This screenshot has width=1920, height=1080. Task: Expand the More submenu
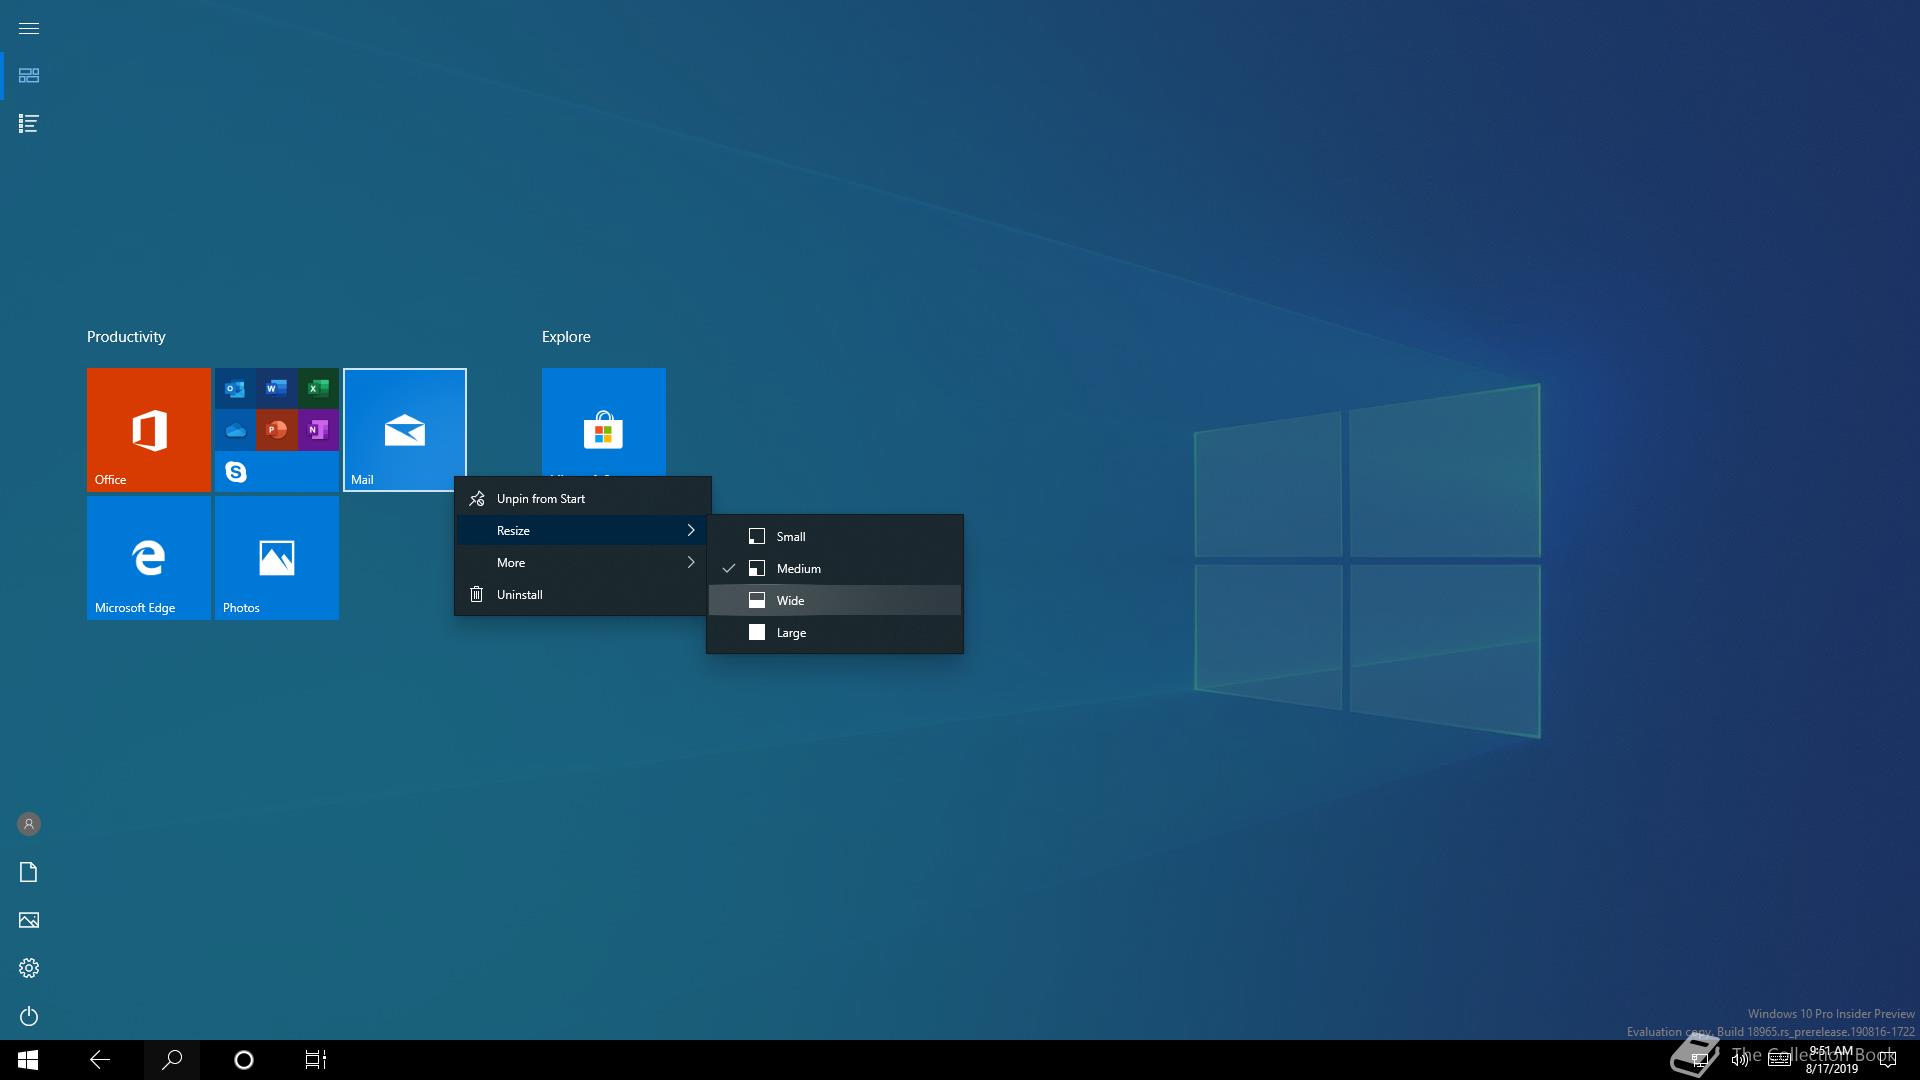click(583, 562)
